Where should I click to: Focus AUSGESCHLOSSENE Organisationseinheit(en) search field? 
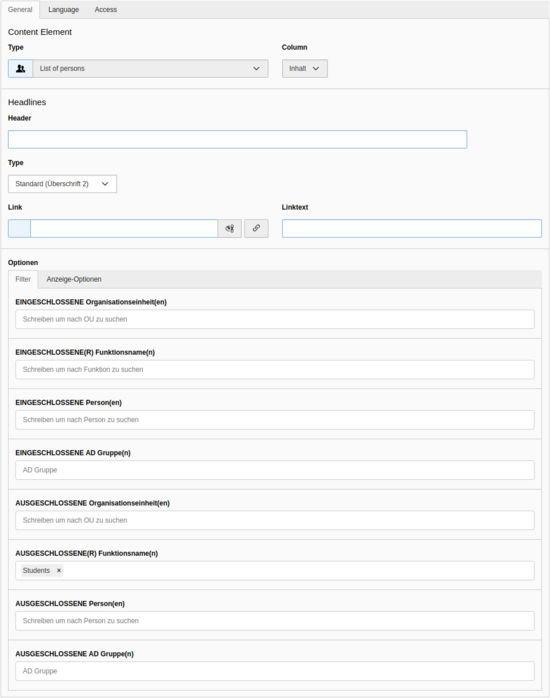pos(275,520)
